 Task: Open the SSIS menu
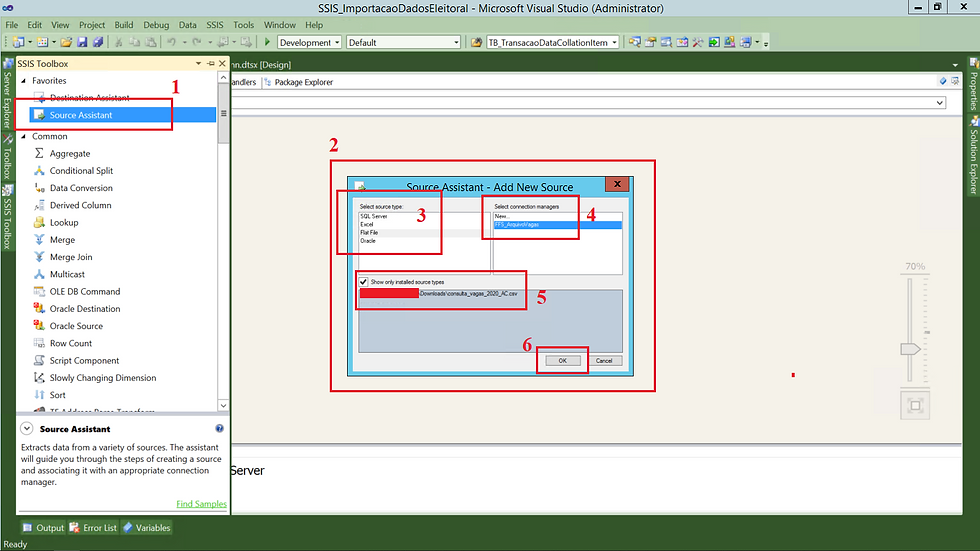214,25
